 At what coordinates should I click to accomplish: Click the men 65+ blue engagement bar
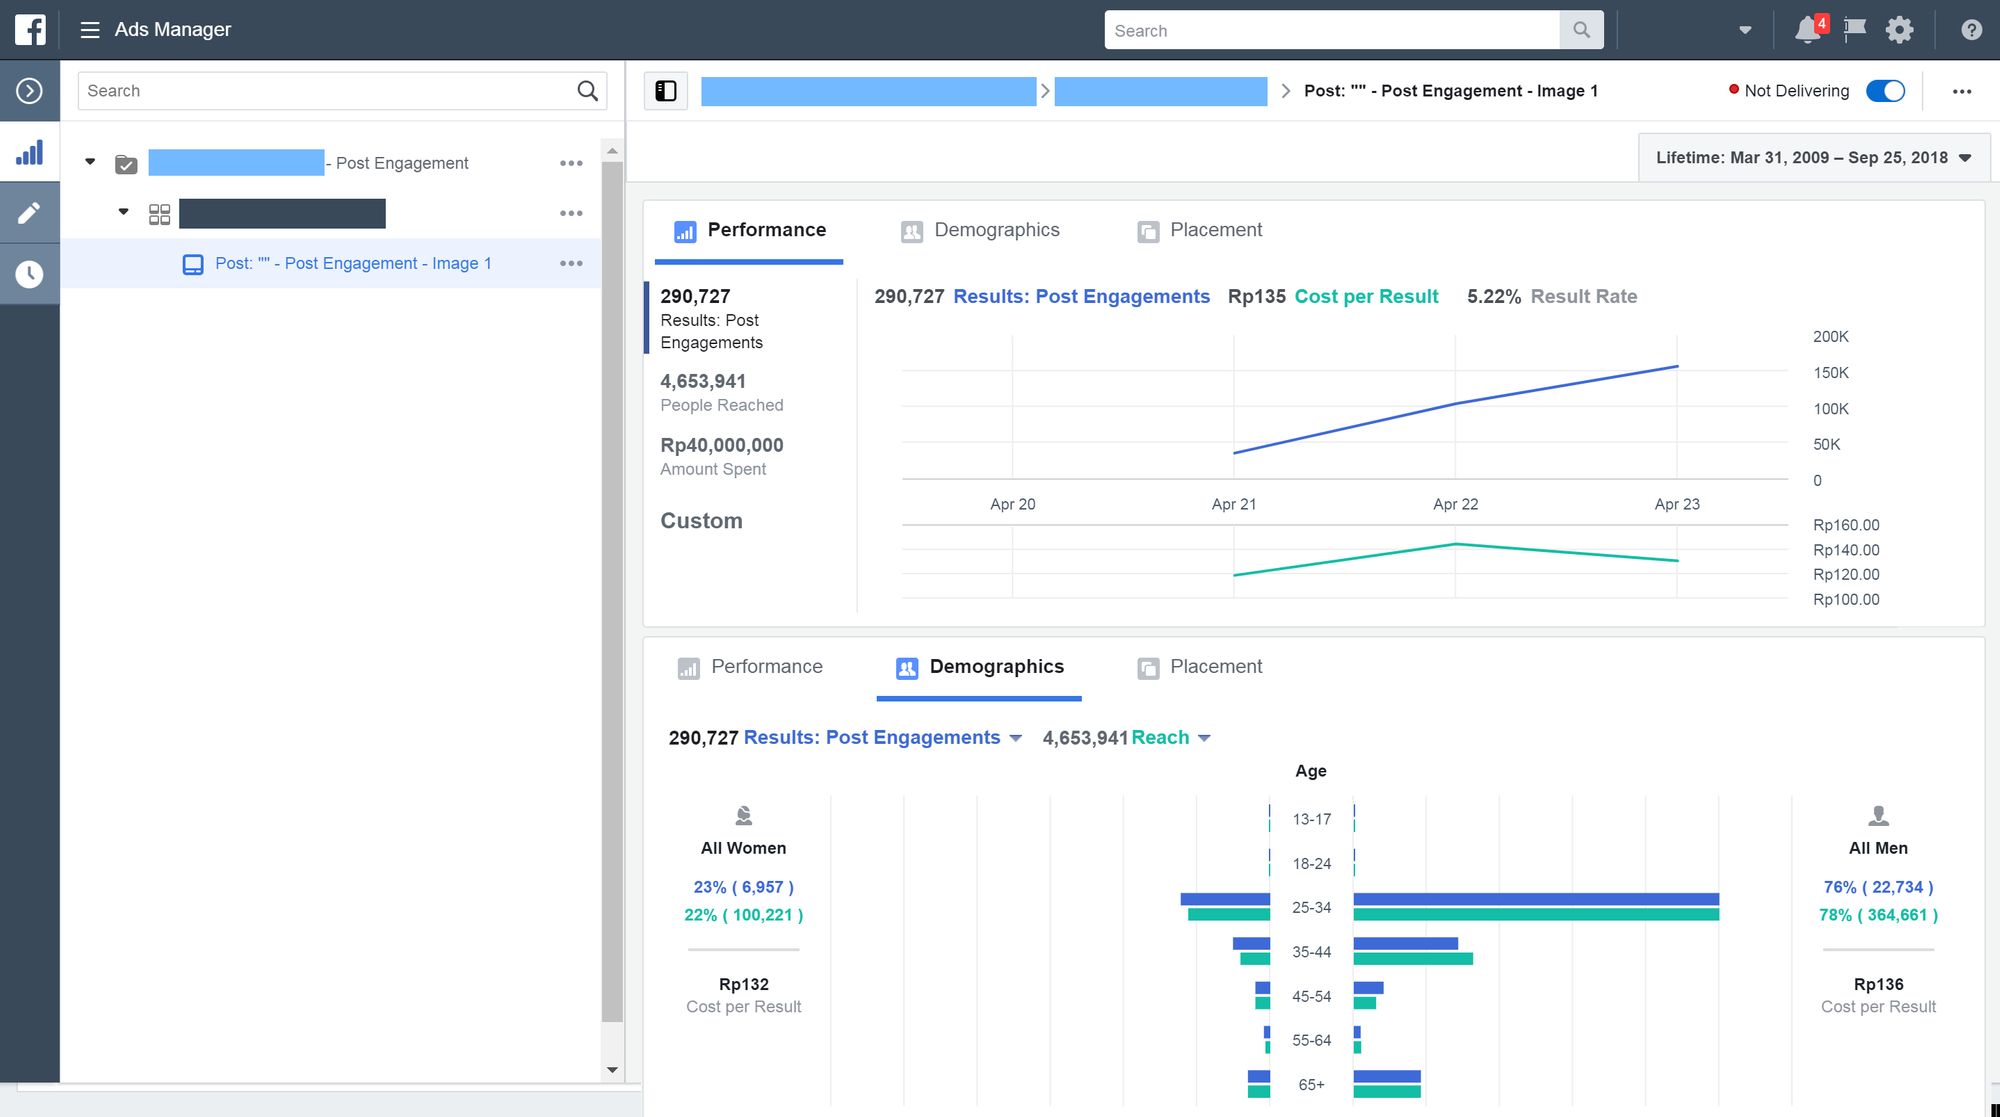click(x=1387, y=1076)
